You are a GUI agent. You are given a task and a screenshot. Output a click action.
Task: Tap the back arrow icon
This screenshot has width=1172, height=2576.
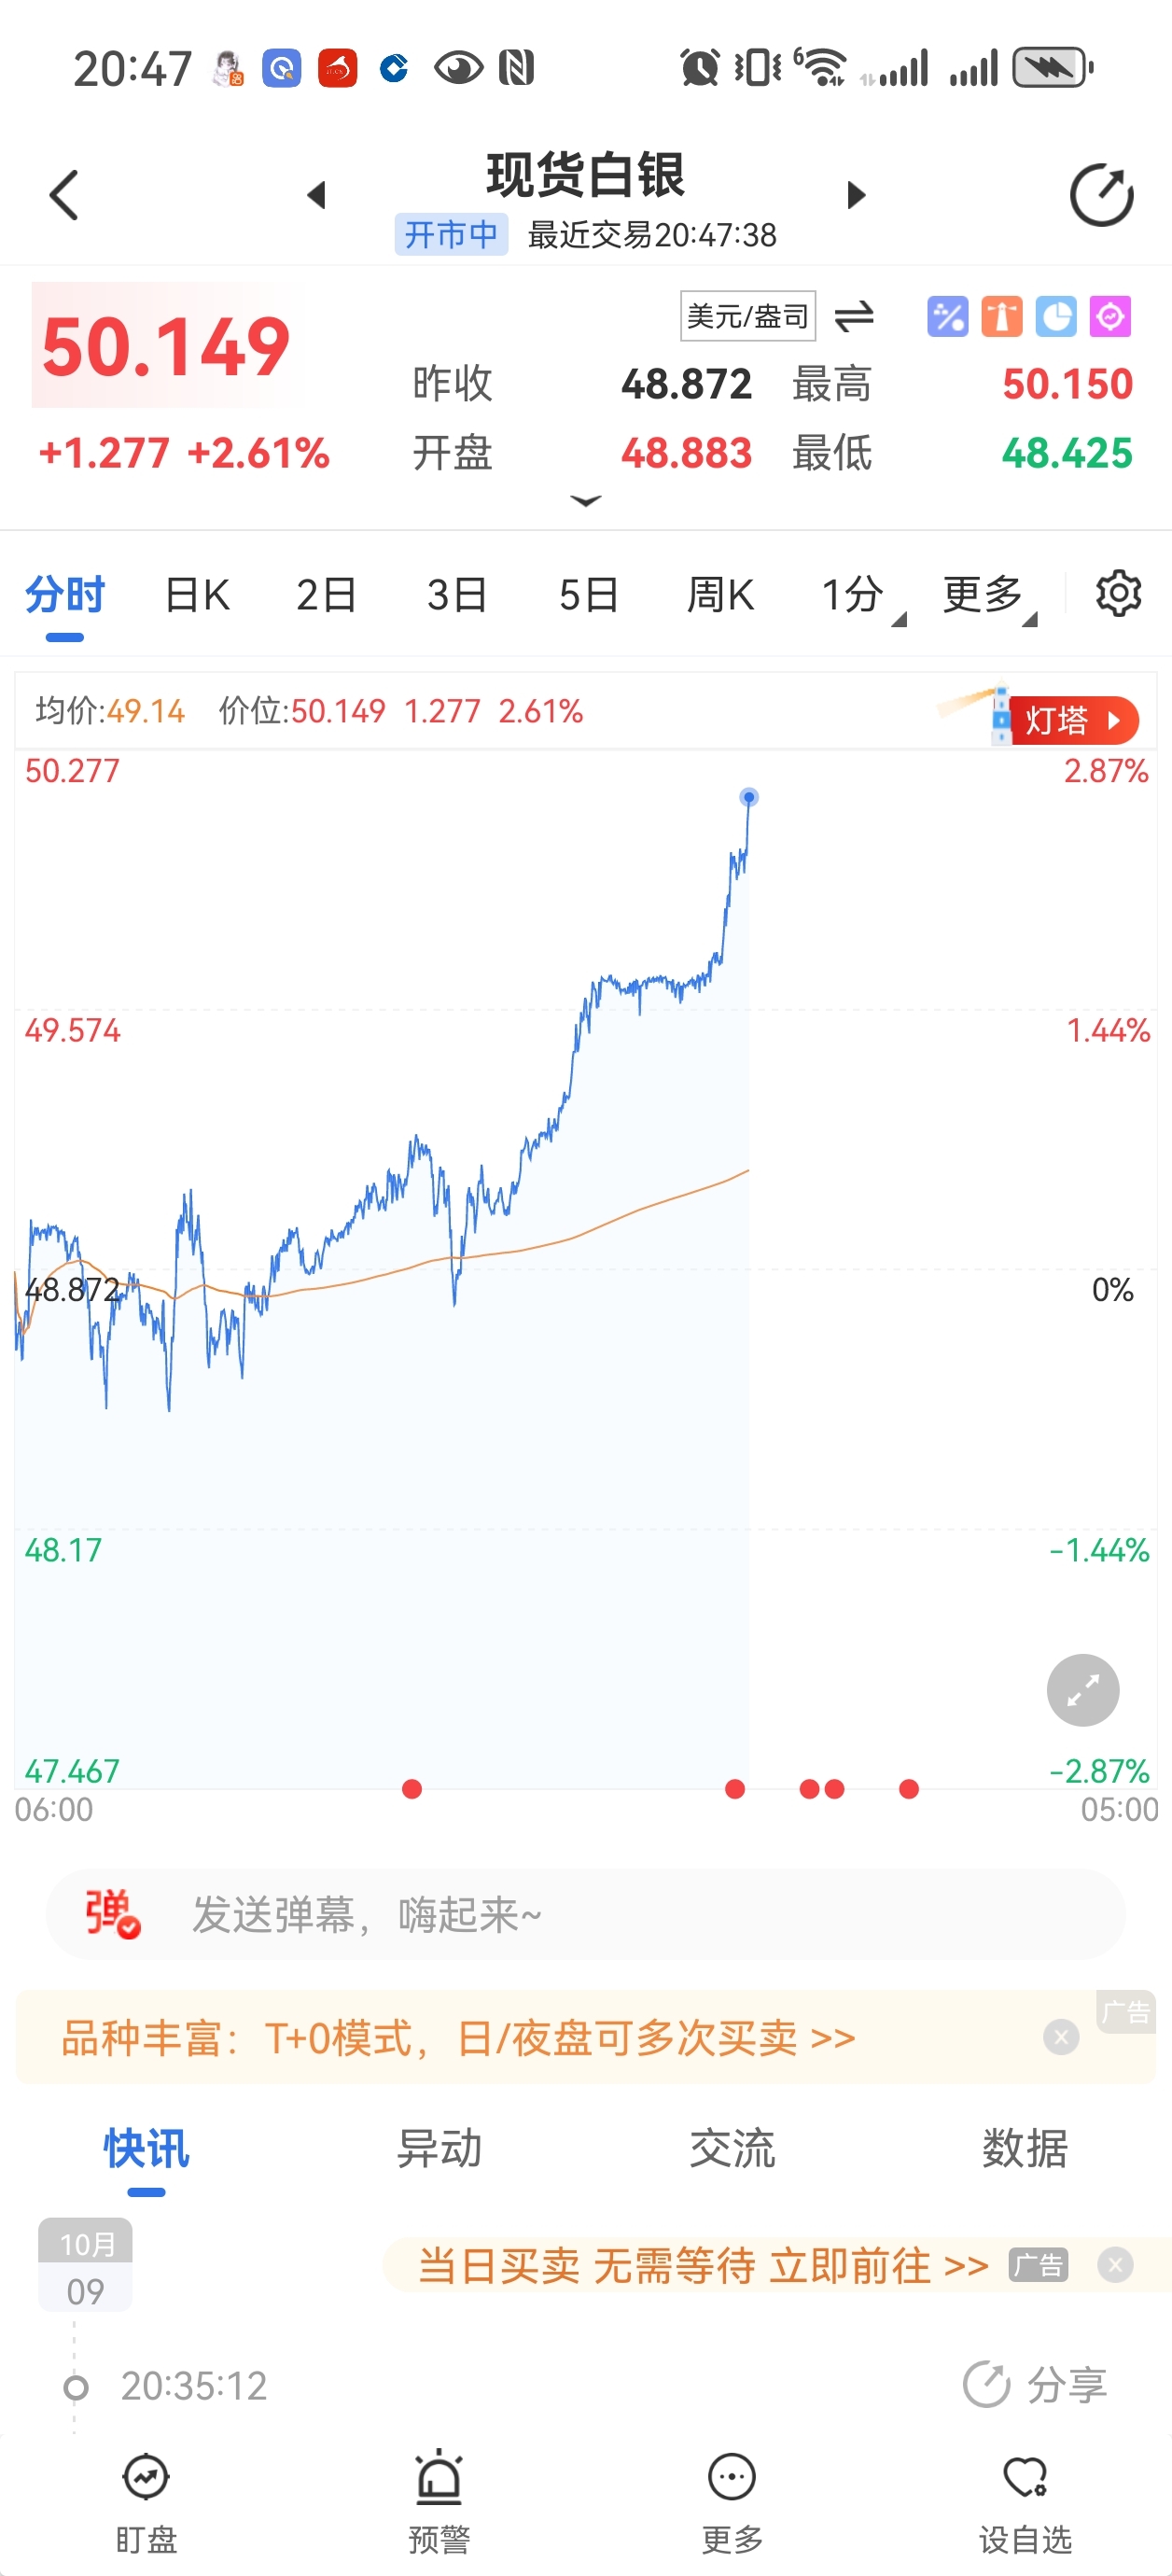tap(64, 195)
